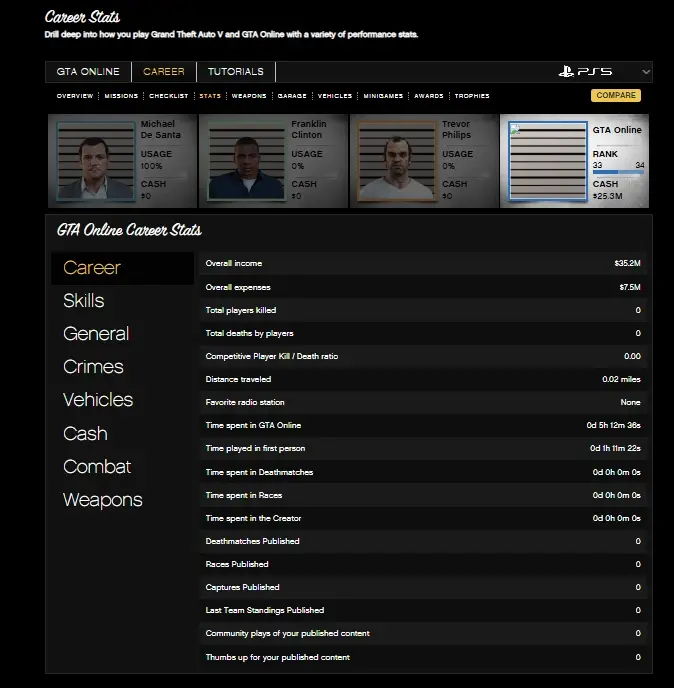Click the Time played in first person label
The image size is (674, 688).
pos(255,448)
